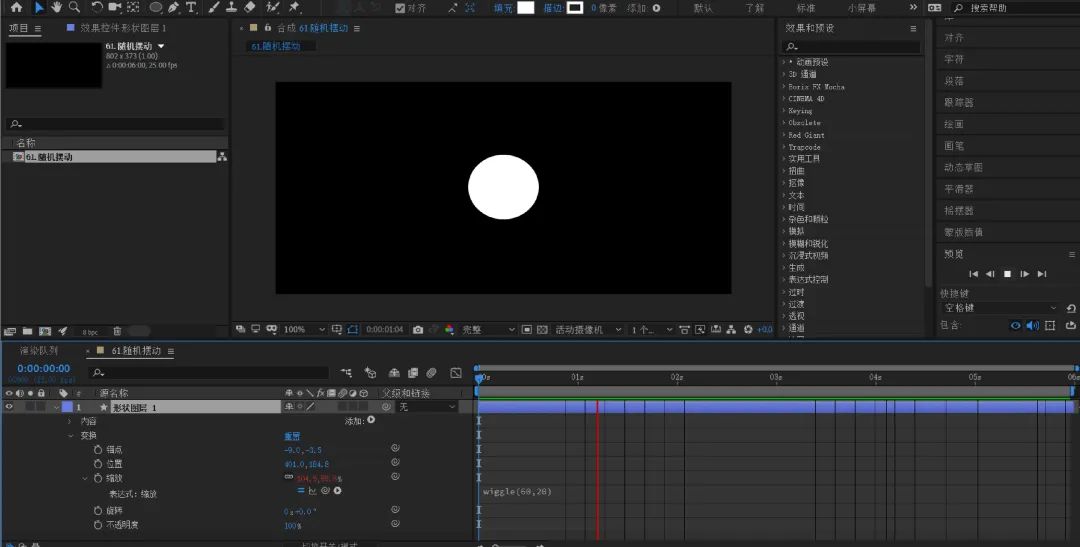Click the 搜索帮助 search field
The width and height of the screenshot is (1080, 547).
[x=1015, y=8]
